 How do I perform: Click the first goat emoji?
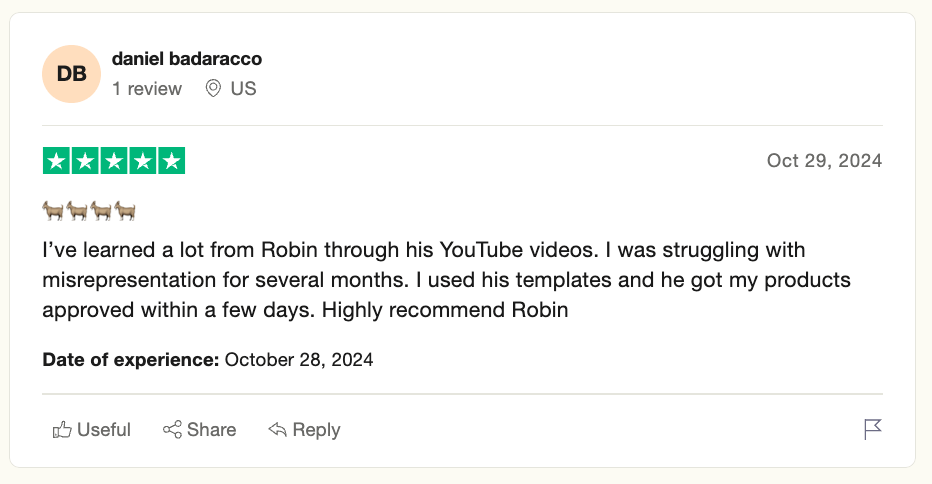point(53,210)
